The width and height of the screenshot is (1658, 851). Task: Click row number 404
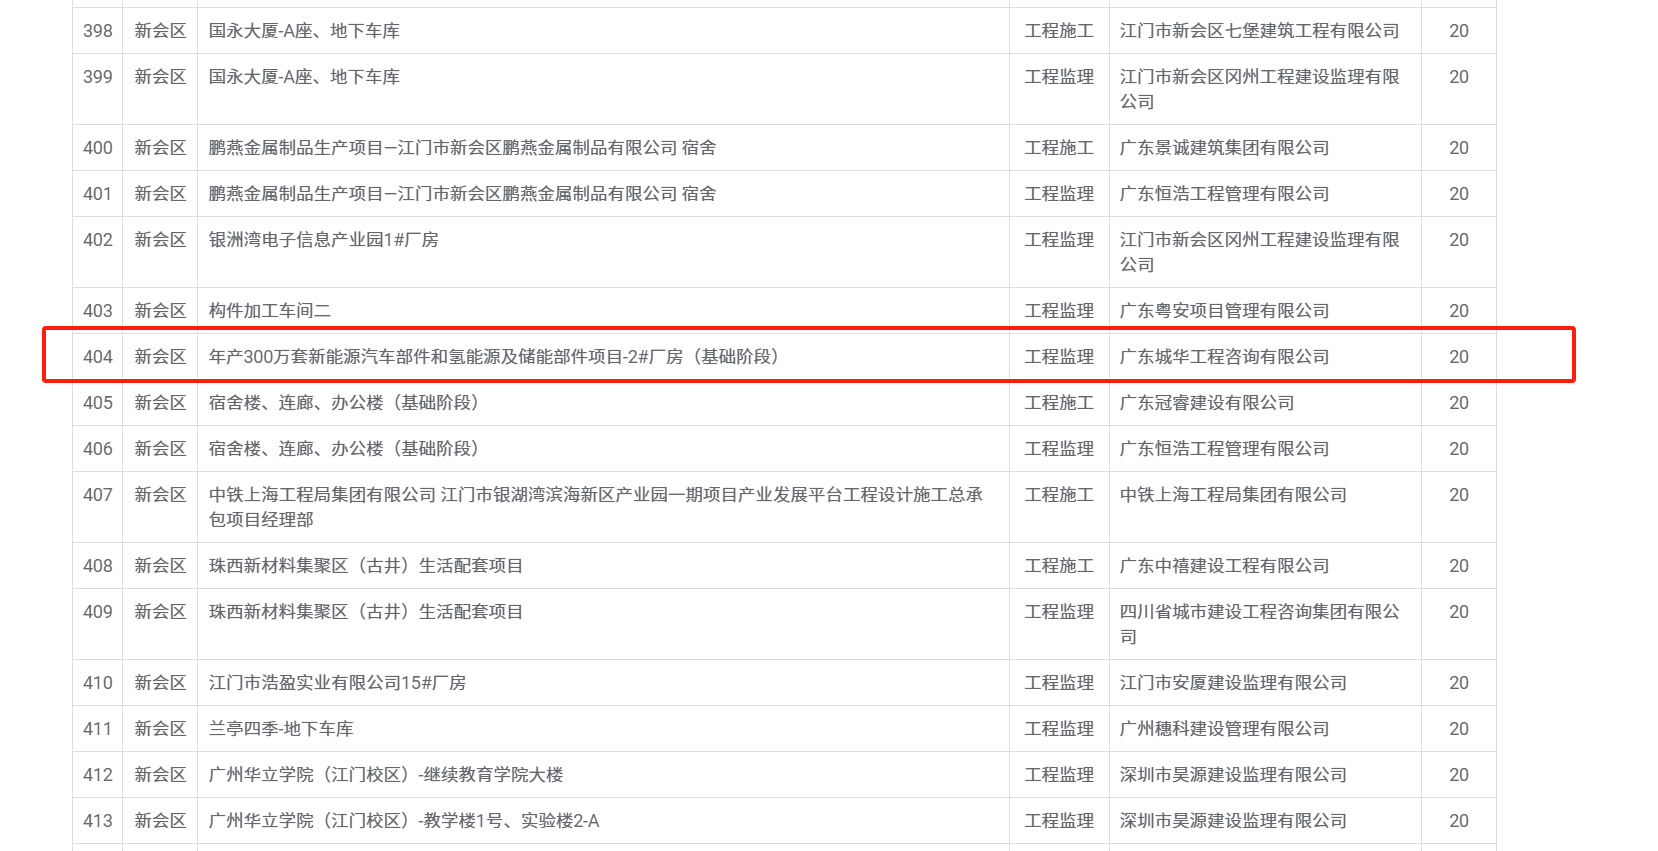[98, 357]
